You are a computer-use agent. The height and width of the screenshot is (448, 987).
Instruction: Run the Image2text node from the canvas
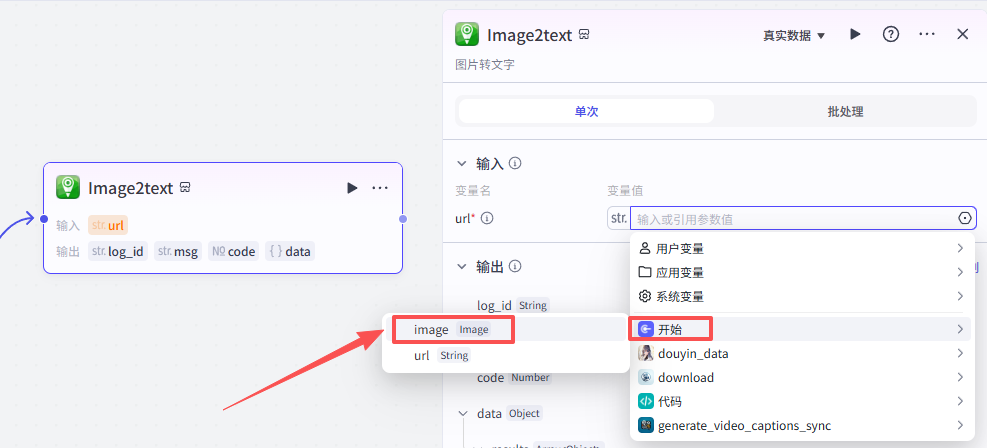click(351, 188)
